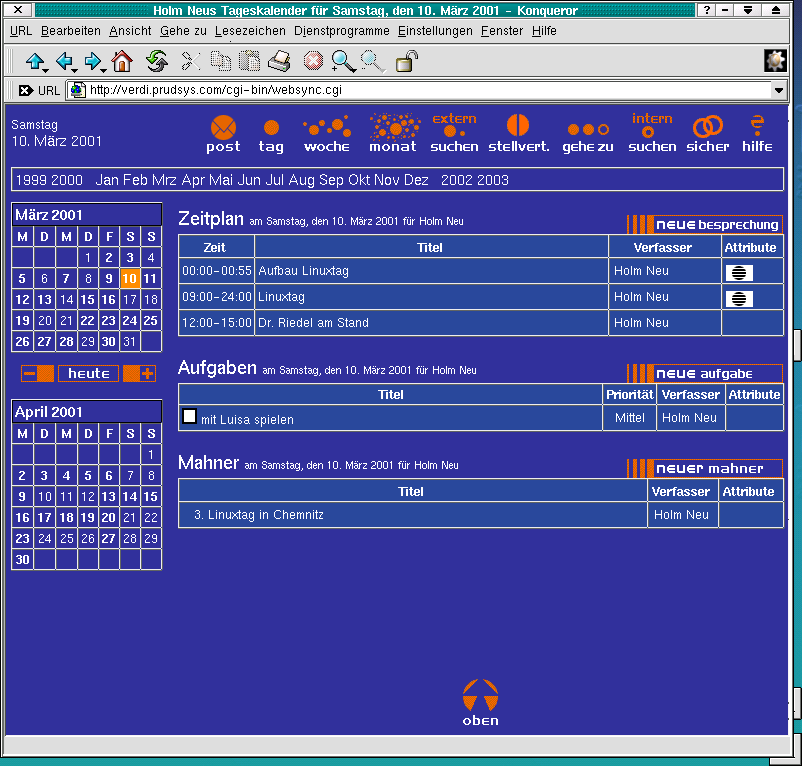Click the 'sicher' interlocking rings icon
This screenshot has width=802, height=766.
pyautogui.click(x=708, y=127)
